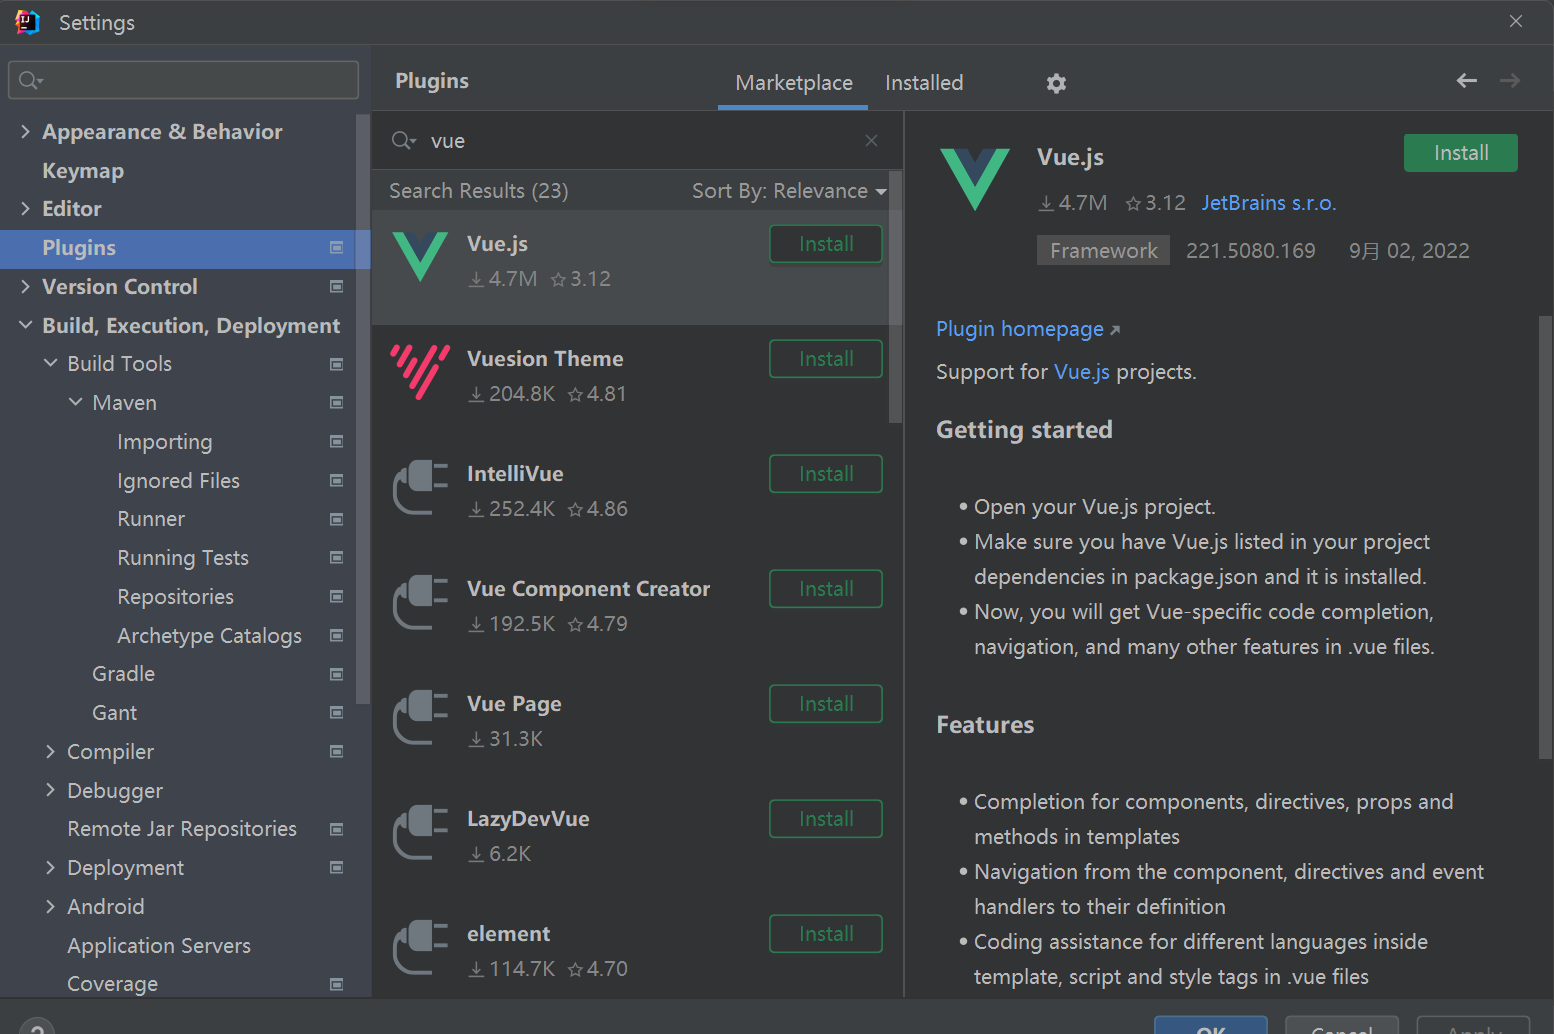Install the Vuesion Theme plugin

coord(826,359)
